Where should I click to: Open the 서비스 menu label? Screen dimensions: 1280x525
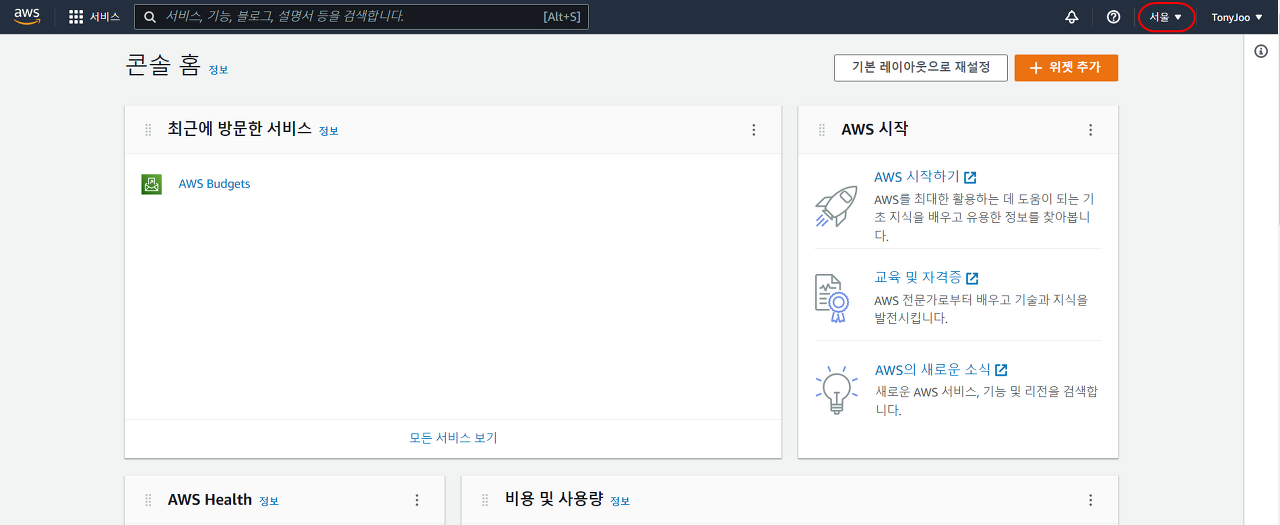[x=105, y=17]
